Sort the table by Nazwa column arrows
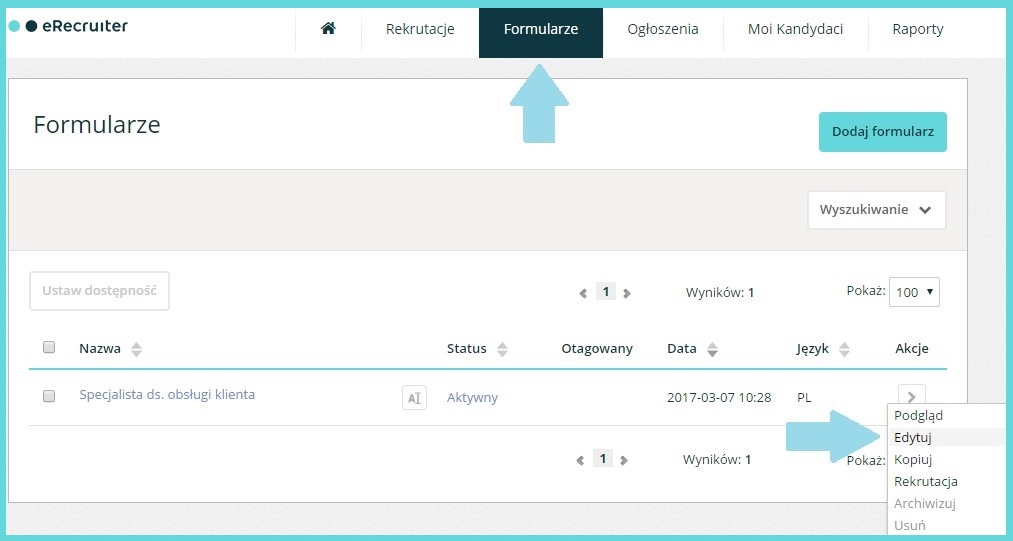The height and width of the screenshot is (541, 1013). tap(137, 349)
